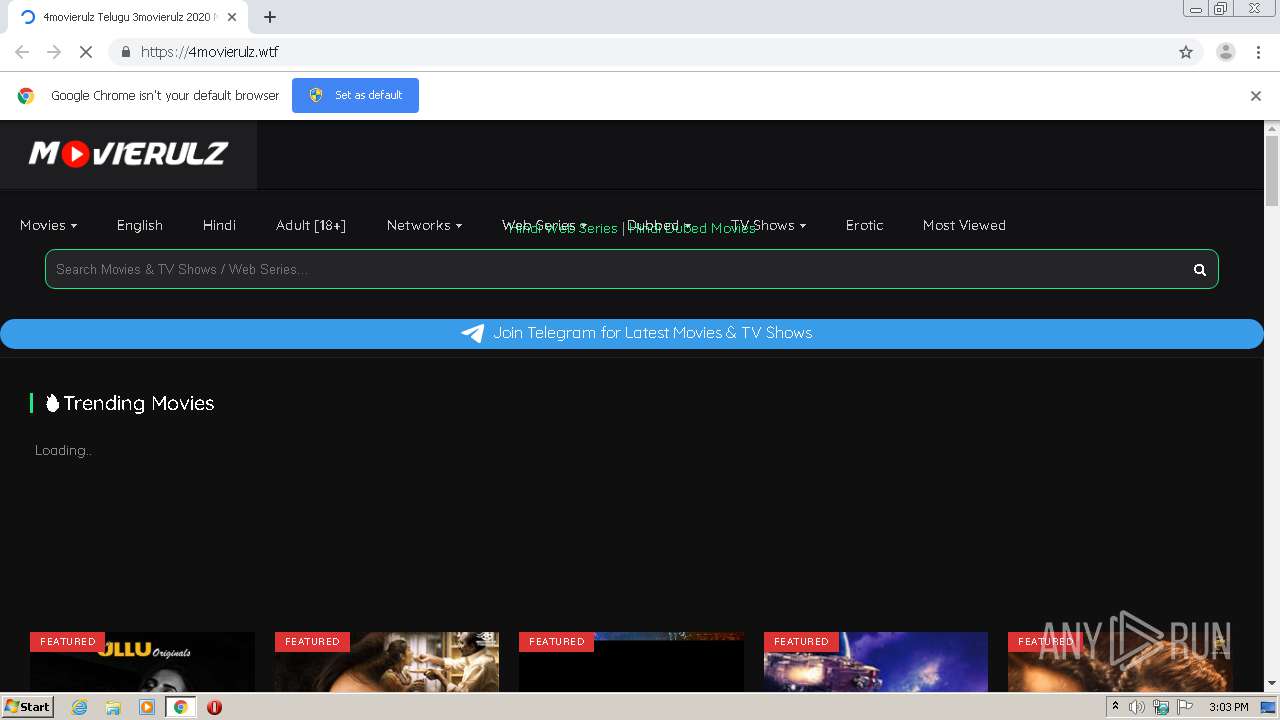Open the Most Viewed menu item
The height and width of the screenshot is (720, 1280).
pyautogui.click(x=964, y=225)
